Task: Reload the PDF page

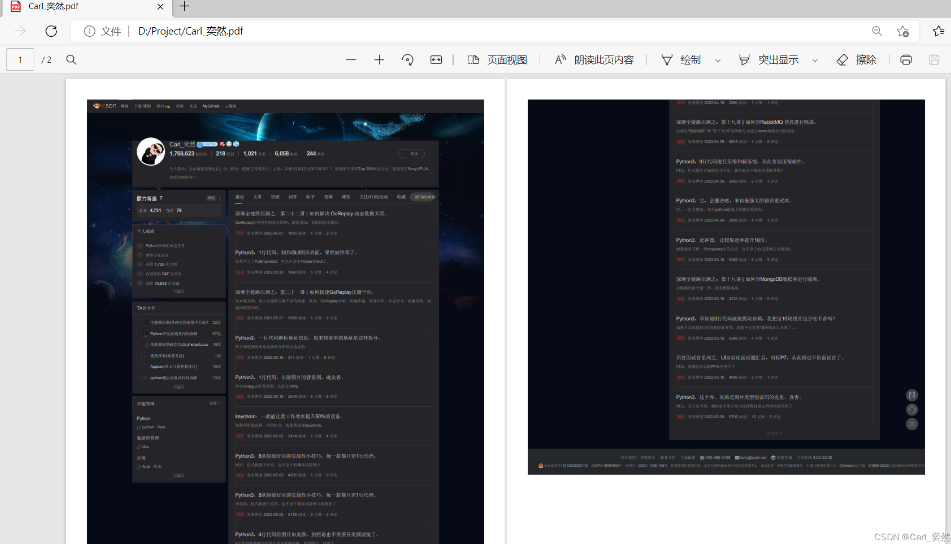Action: [x=51, y=31]
